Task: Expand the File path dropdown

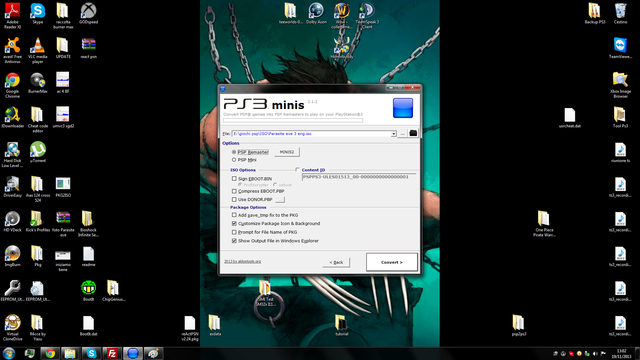Action: [393, 134]
